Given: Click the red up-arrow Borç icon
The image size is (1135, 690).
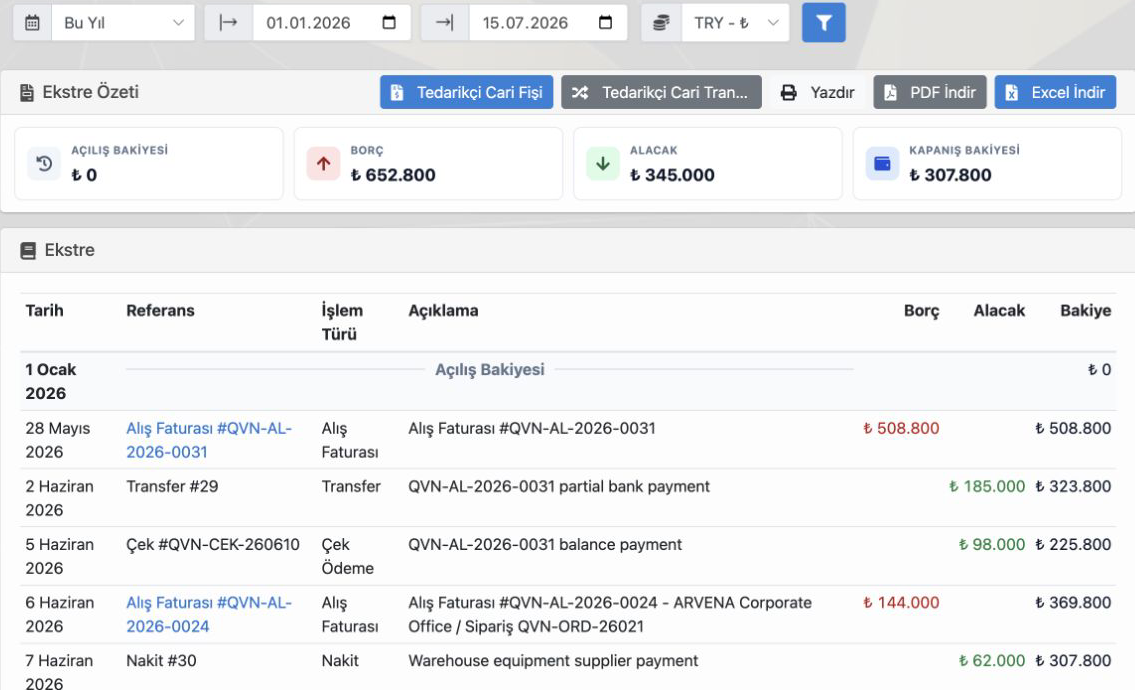Looking at the screenshot, I should click(324, 164).
